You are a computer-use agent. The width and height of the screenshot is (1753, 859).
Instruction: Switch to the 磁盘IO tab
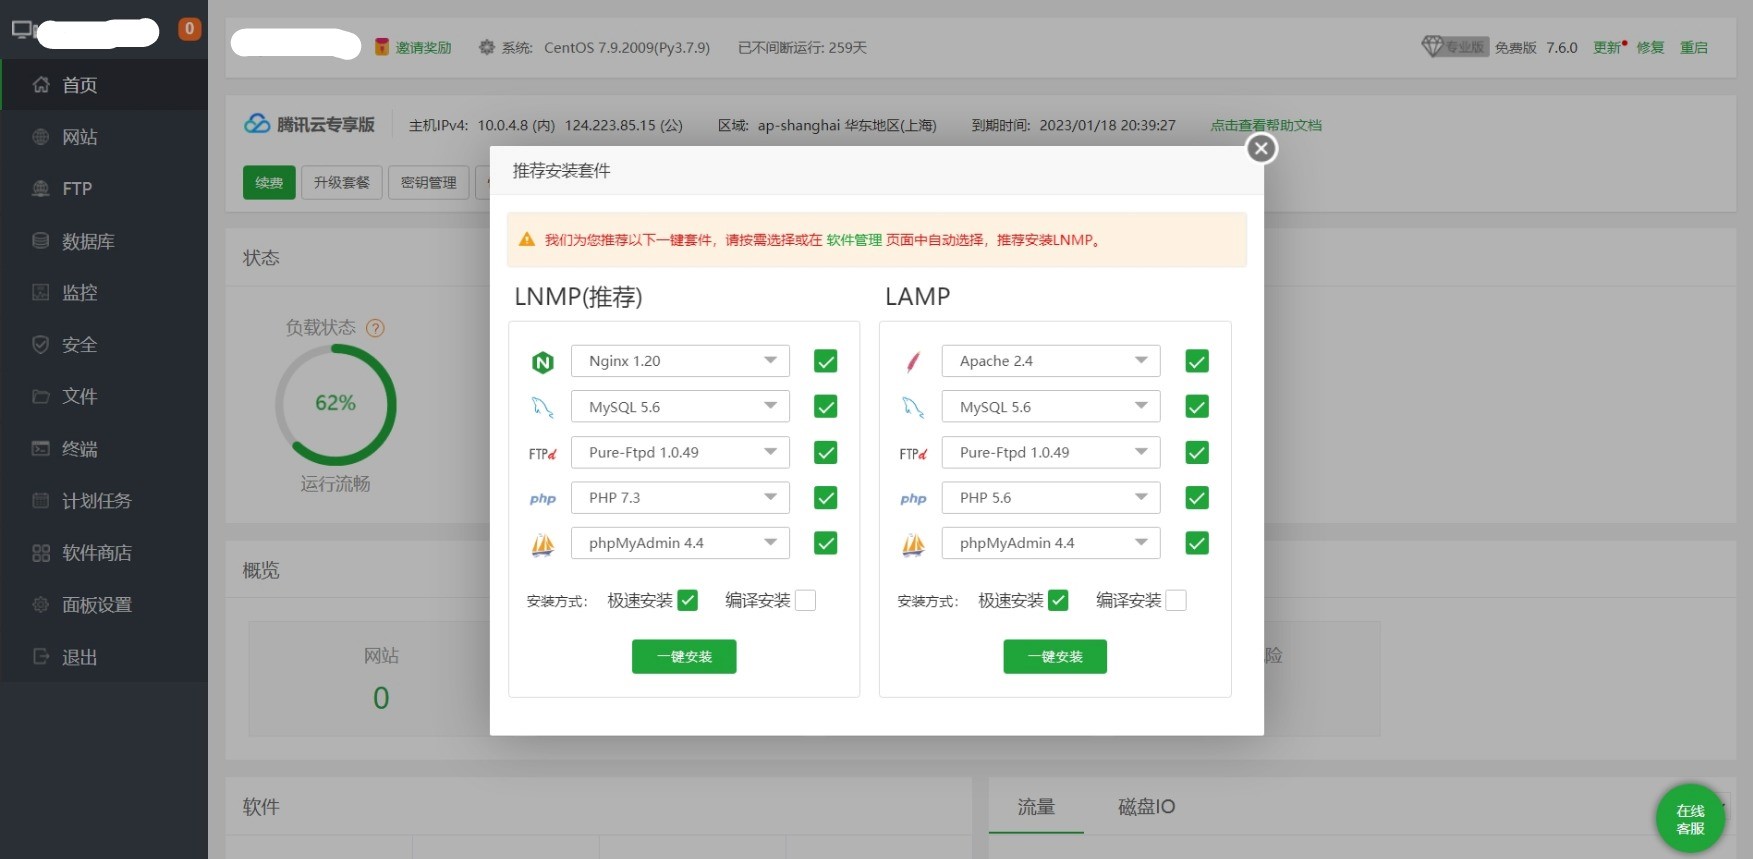[x=1146, y=807]
